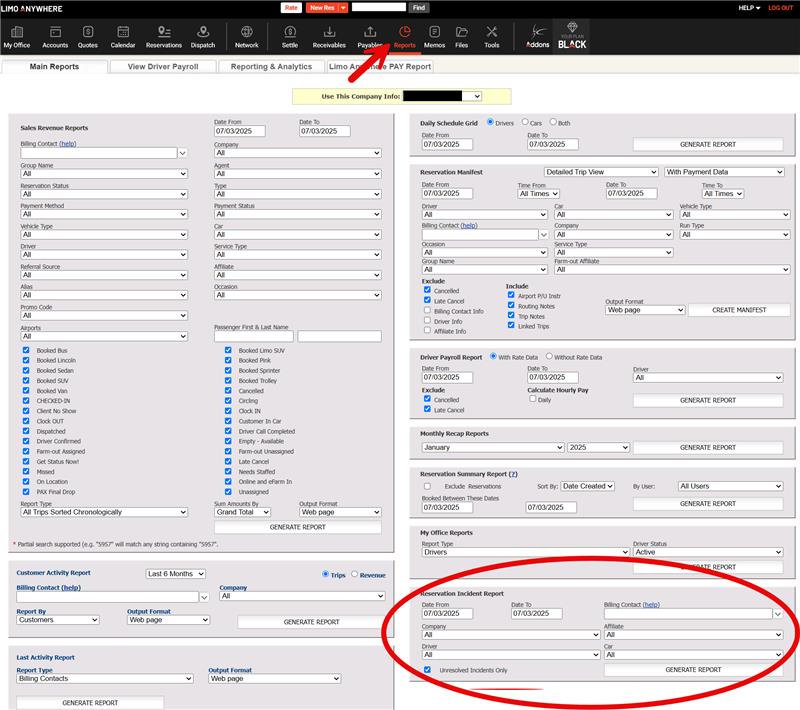
Task: Click the Receivables icon
Action: 329,37
